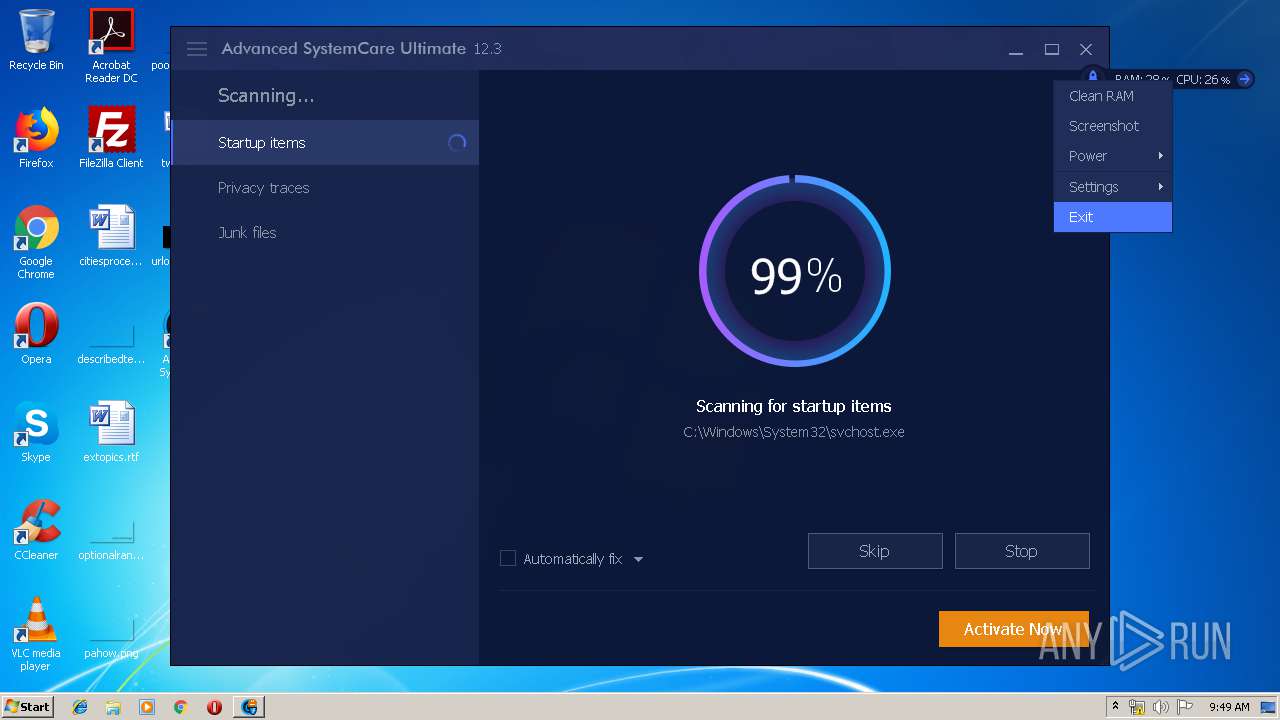Click the network icon in system tray

point(1137,707)
